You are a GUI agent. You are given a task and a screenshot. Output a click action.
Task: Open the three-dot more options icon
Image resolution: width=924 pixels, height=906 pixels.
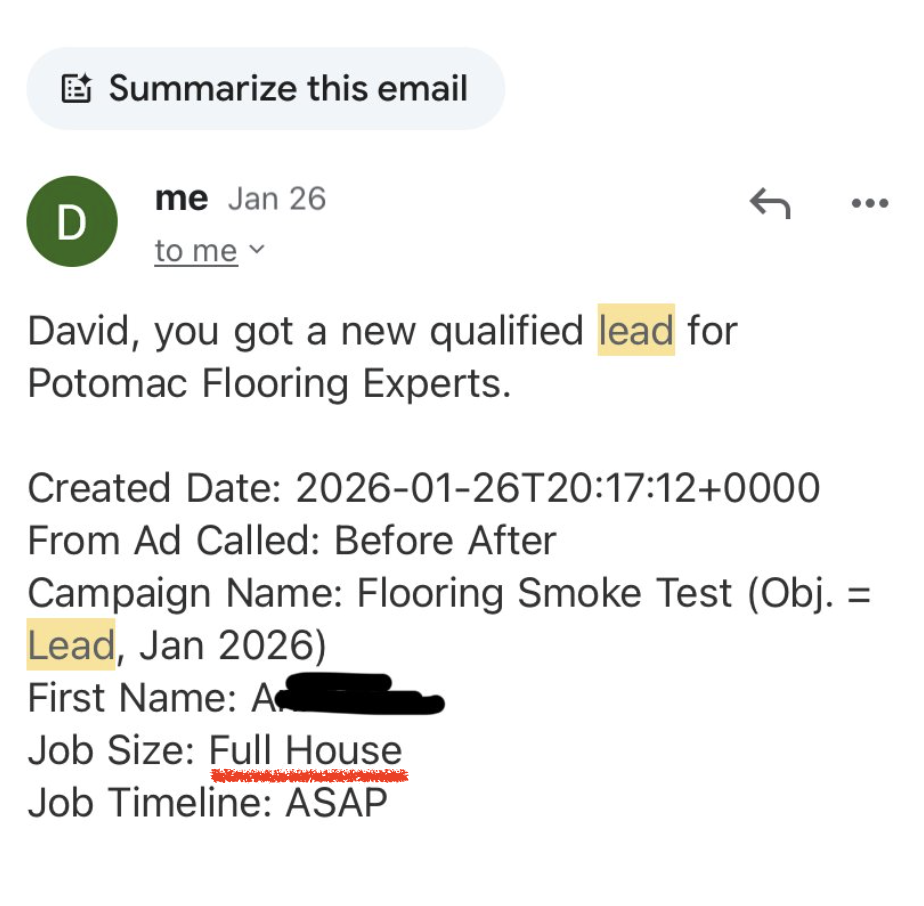click(x=869, y=202)
